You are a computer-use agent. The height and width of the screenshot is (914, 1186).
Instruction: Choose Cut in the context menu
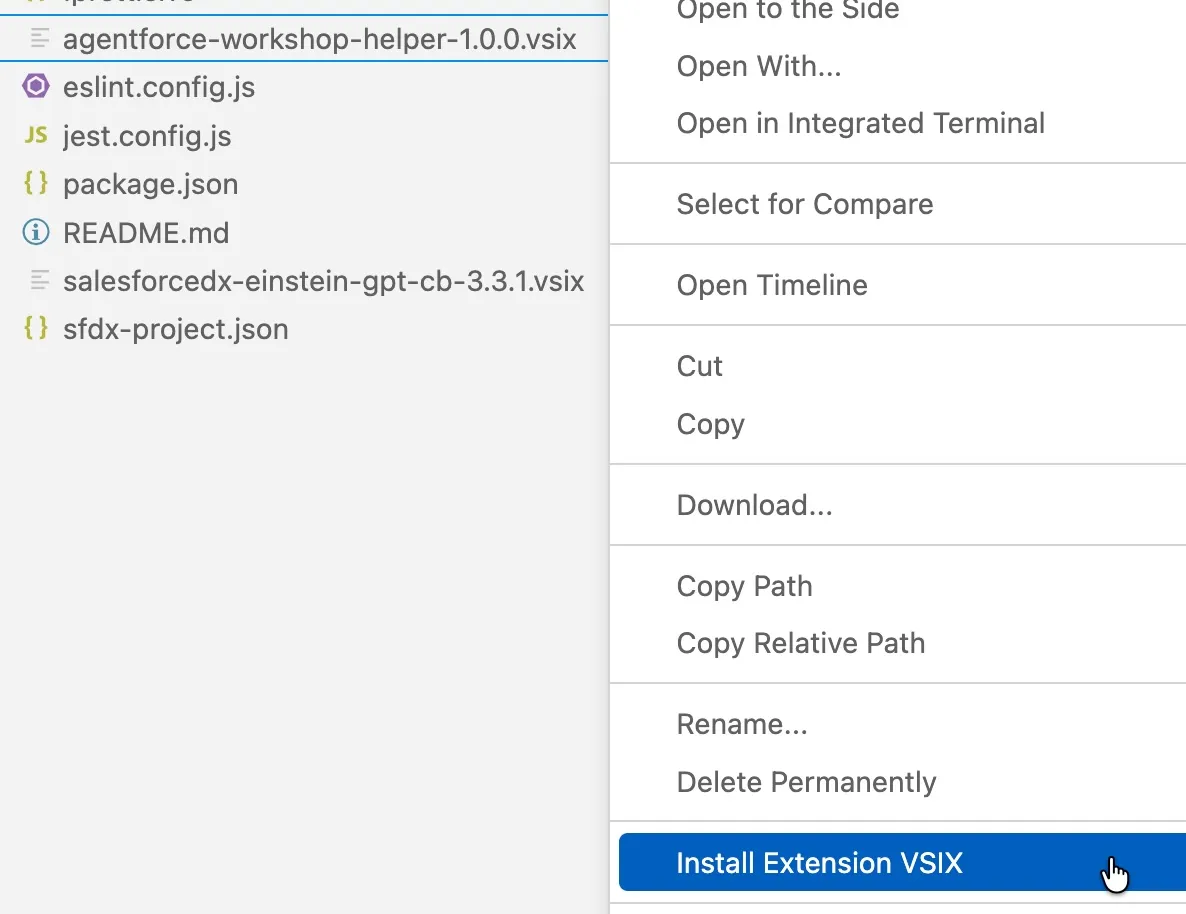(699, 366)
